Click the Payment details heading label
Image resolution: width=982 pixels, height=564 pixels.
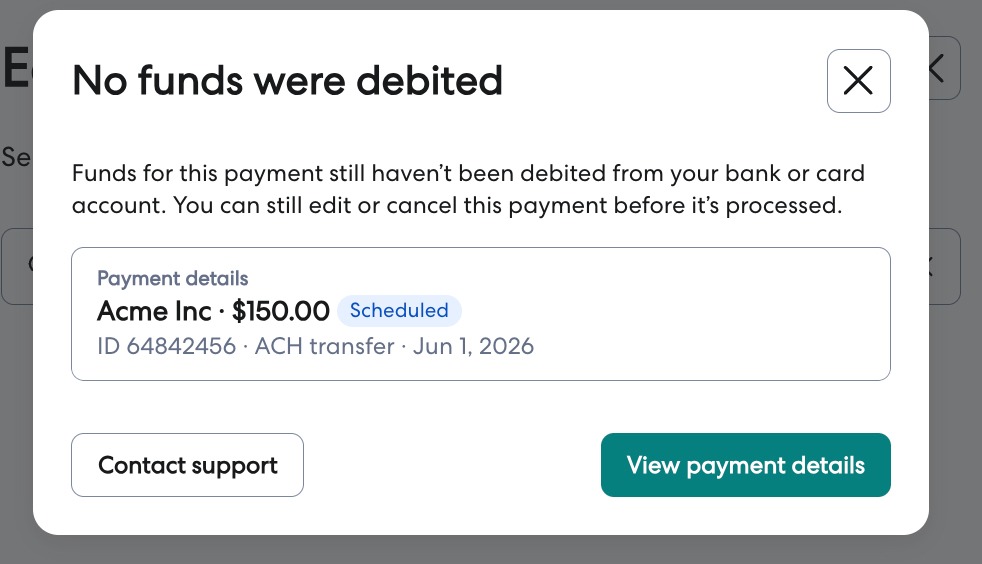pyautogui.click(x=173, y=279)
